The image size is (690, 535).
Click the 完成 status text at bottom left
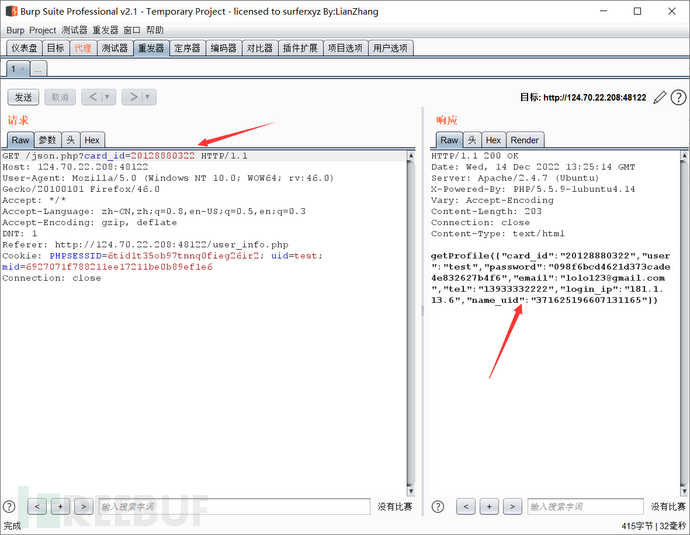pyautogui.click(x=12, y=526)
